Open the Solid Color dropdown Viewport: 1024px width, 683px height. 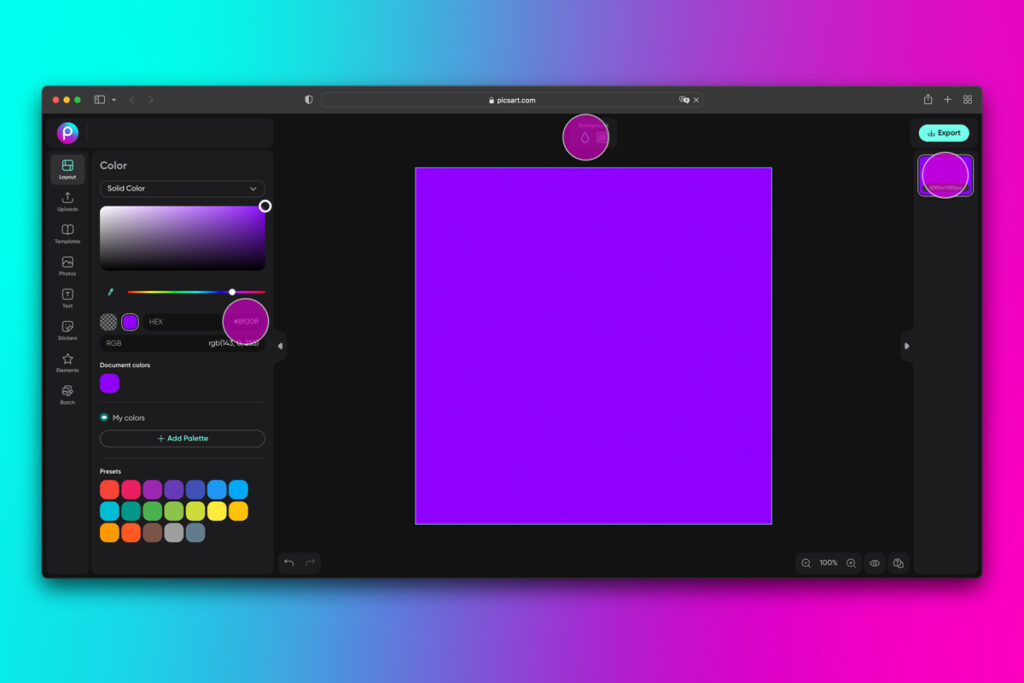tap(181, 188)
